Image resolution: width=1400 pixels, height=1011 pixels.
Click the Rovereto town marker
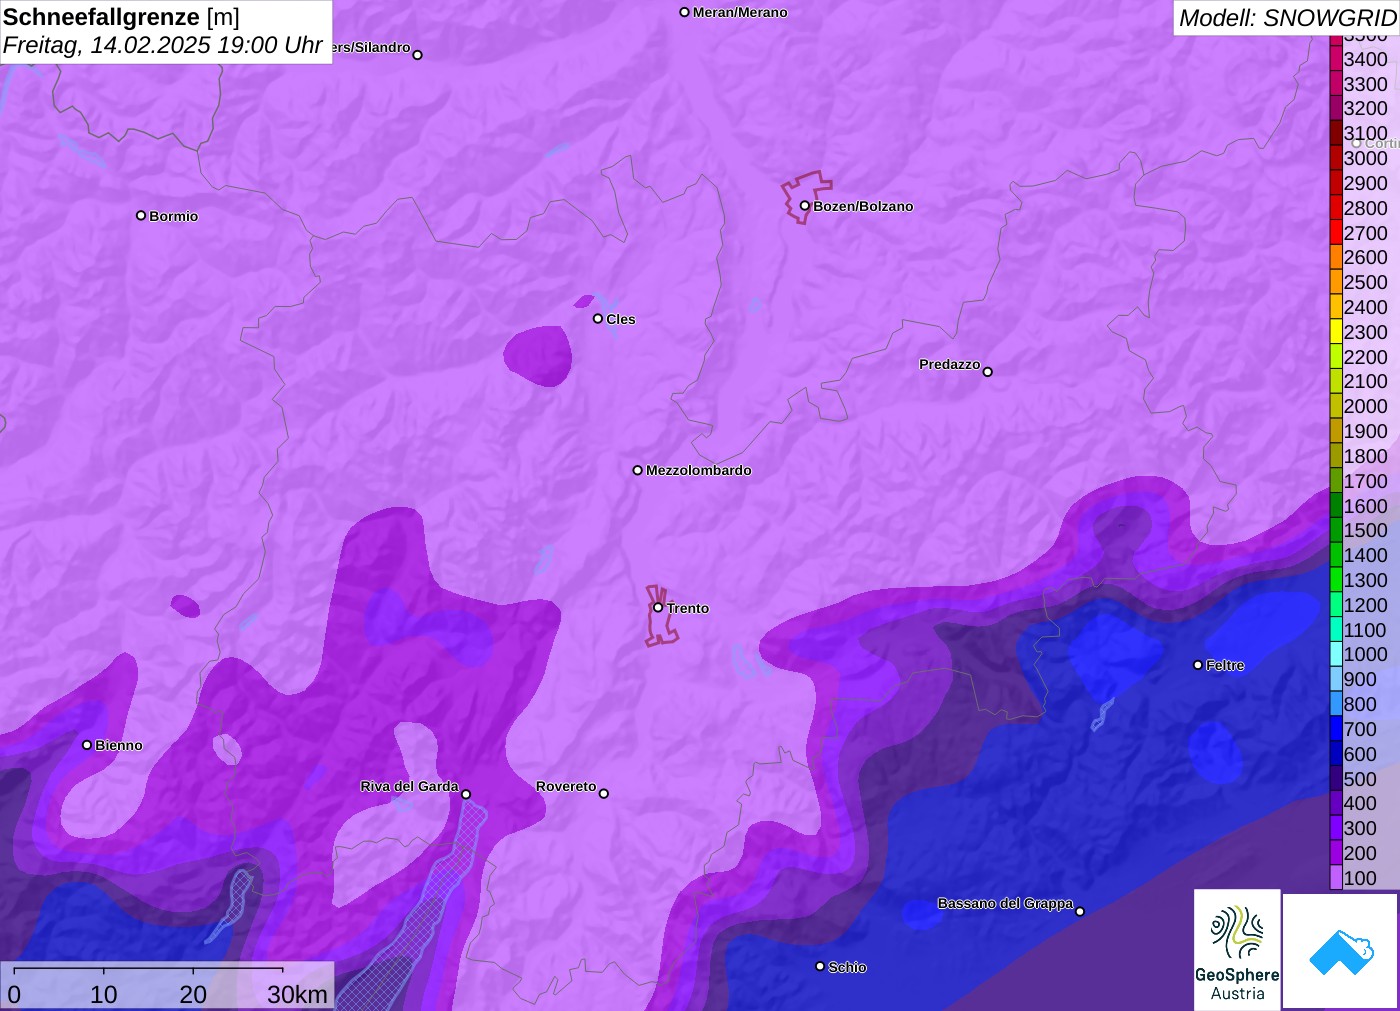pyautogui.click(x=603, y=794)
